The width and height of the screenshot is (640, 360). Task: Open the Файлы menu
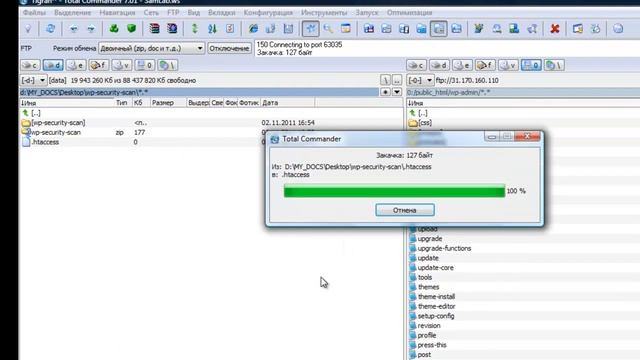(34, 13)
